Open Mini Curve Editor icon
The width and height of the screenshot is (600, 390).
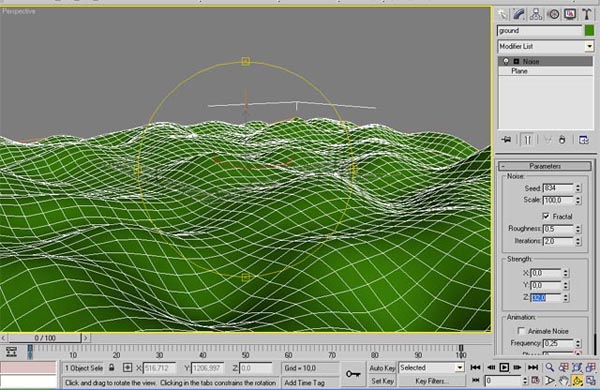[11, 352]
